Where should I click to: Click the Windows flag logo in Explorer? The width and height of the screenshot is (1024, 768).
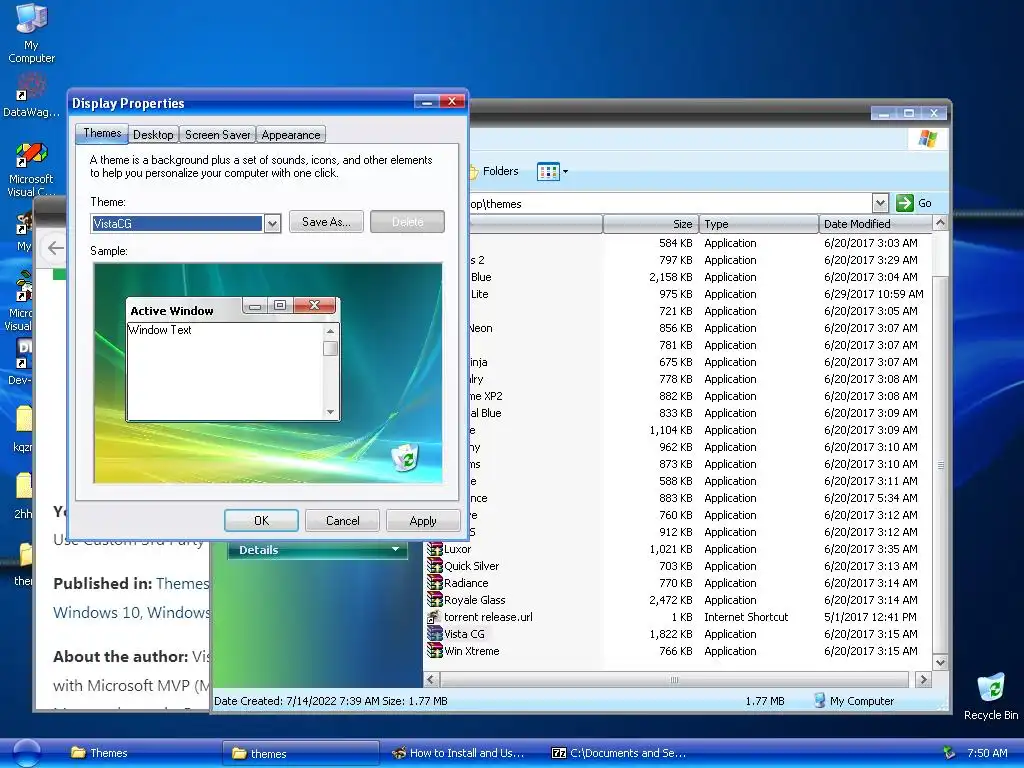coord(927,138)
